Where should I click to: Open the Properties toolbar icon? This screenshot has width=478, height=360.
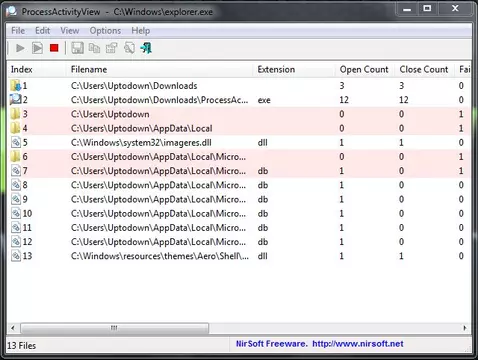pos(112,48)
